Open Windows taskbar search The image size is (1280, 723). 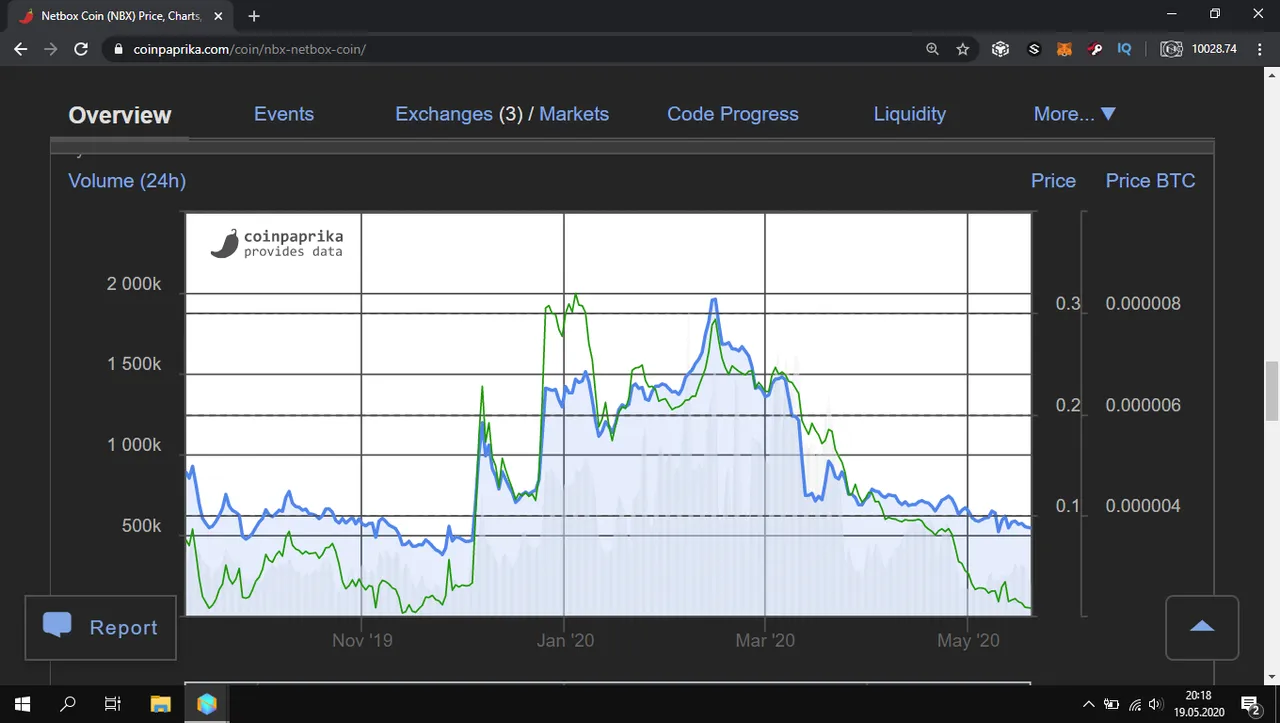pyautogui.click(x=68, y=704)
